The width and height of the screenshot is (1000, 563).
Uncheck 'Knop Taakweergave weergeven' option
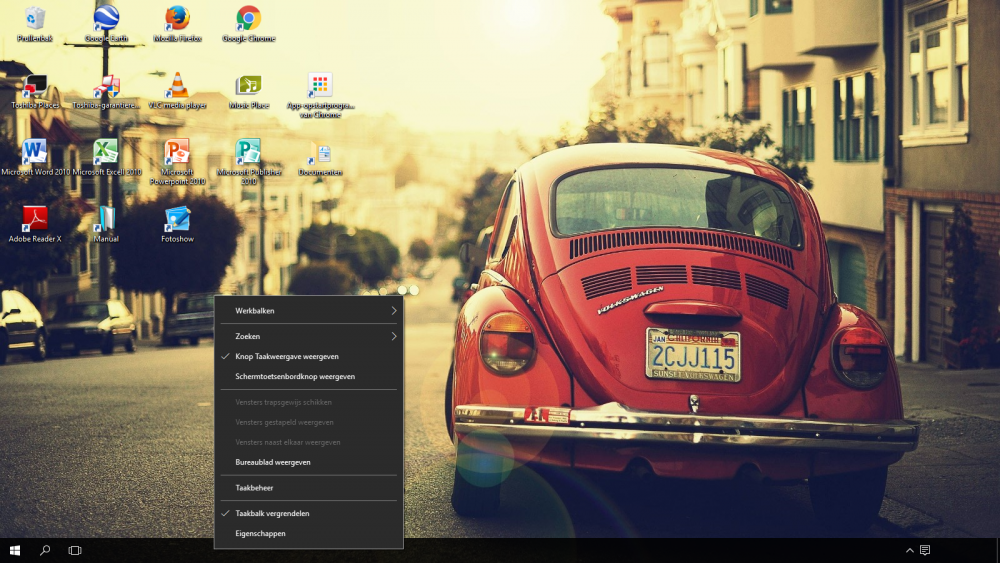(x=287, y=357)
